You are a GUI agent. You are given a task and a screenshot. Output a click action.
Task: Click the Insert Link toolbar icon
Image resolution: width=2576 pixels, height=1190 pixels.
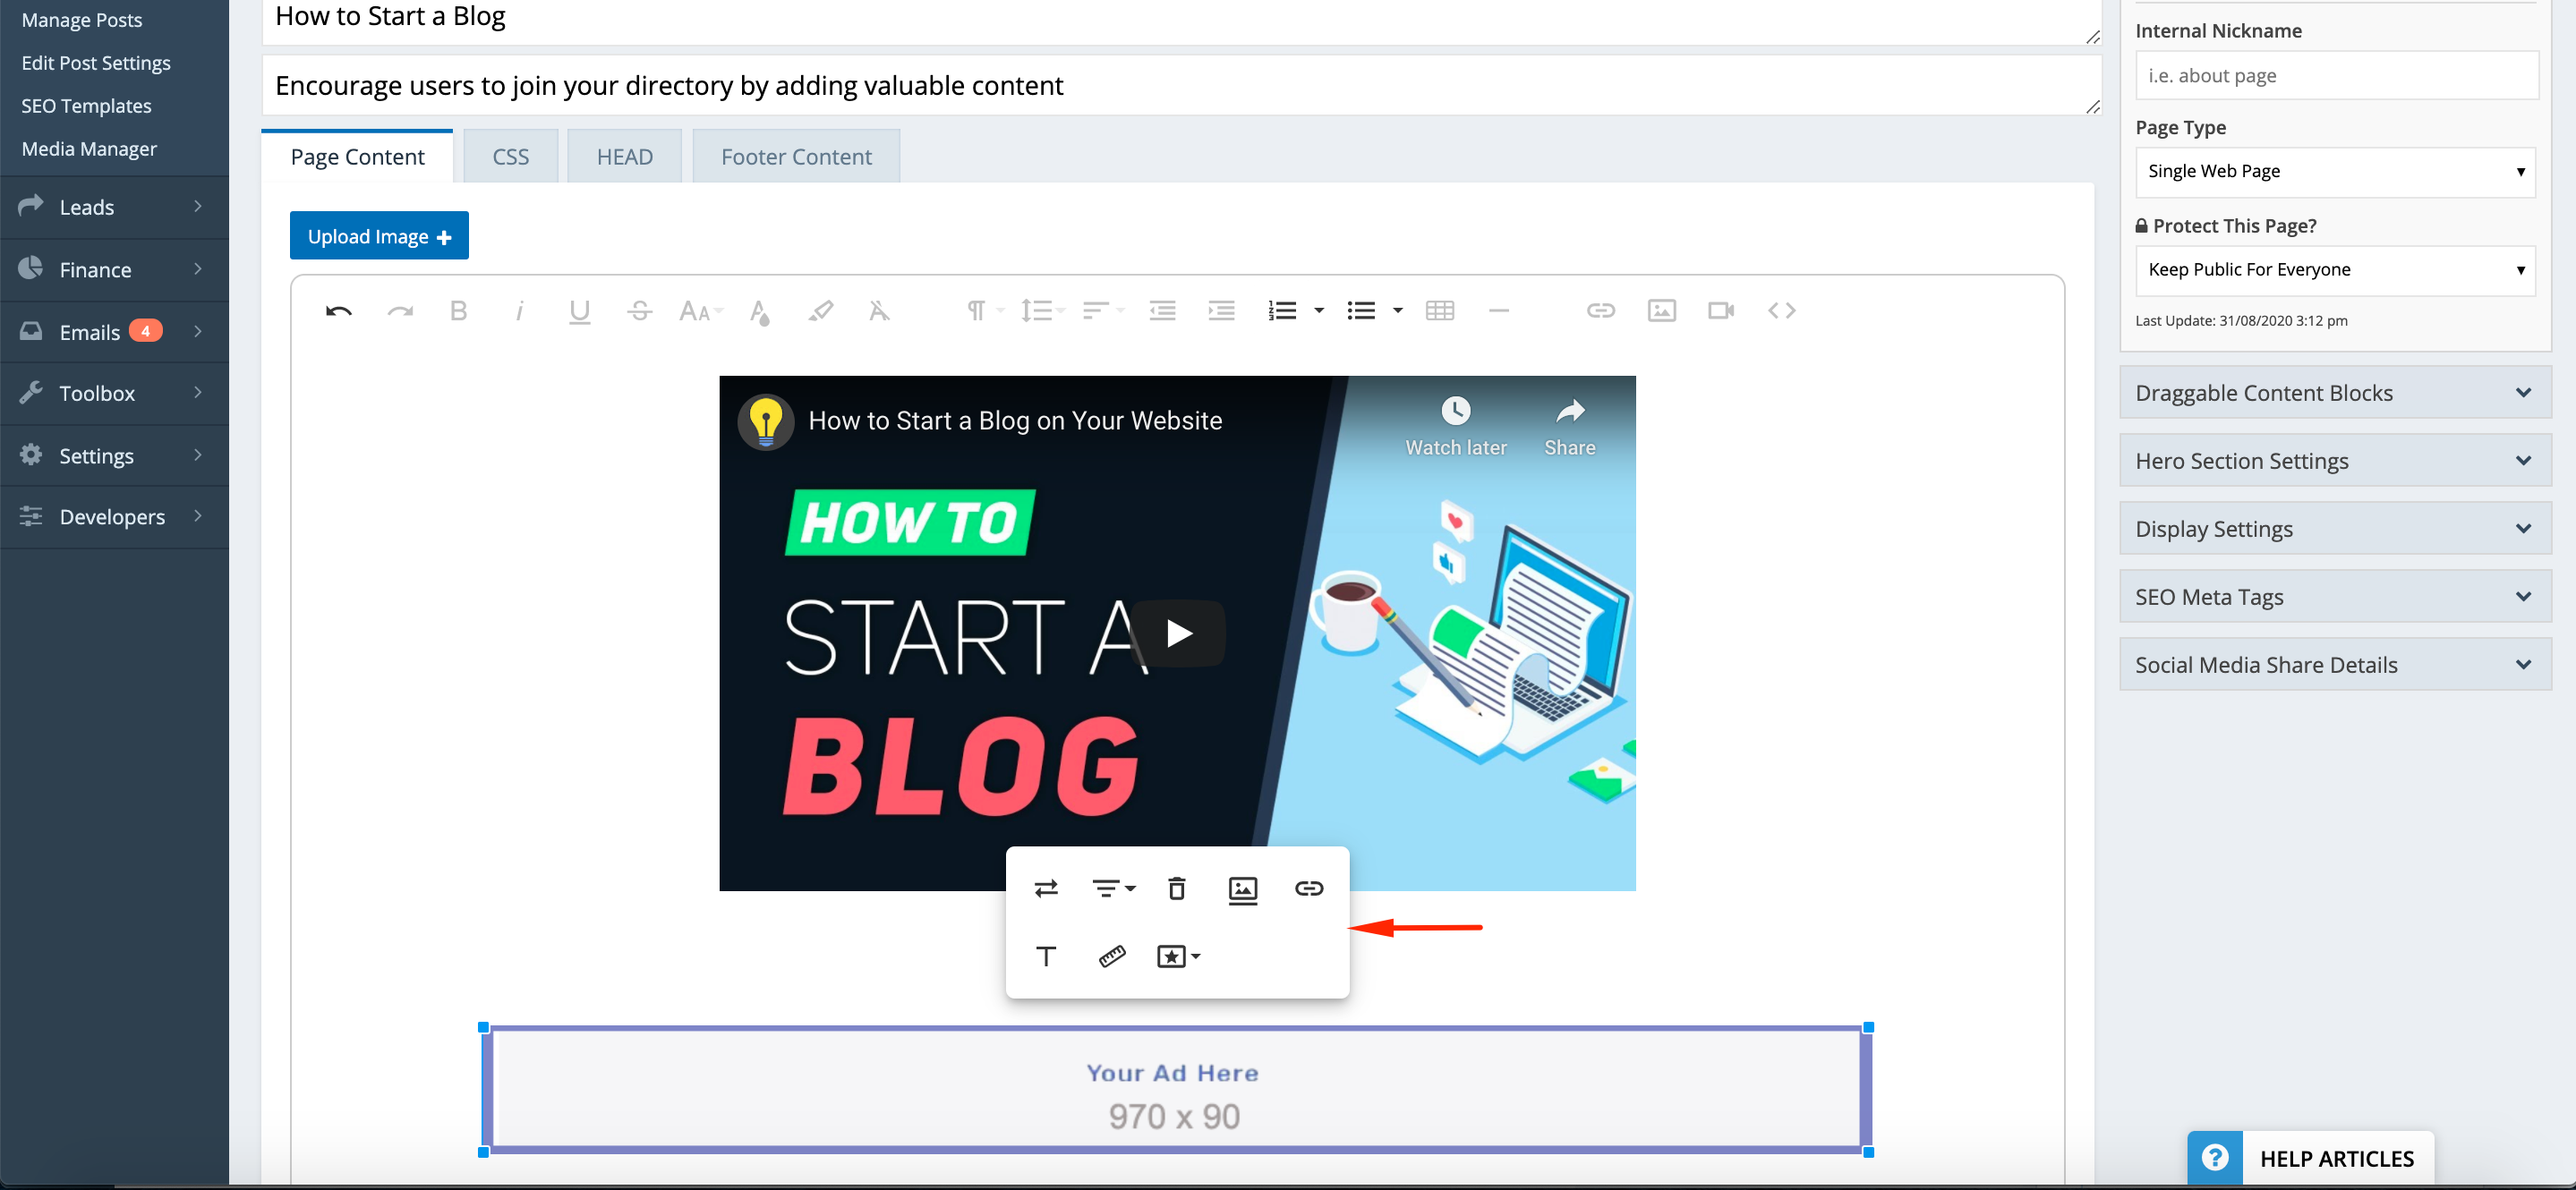click(x=1600, y=311)
